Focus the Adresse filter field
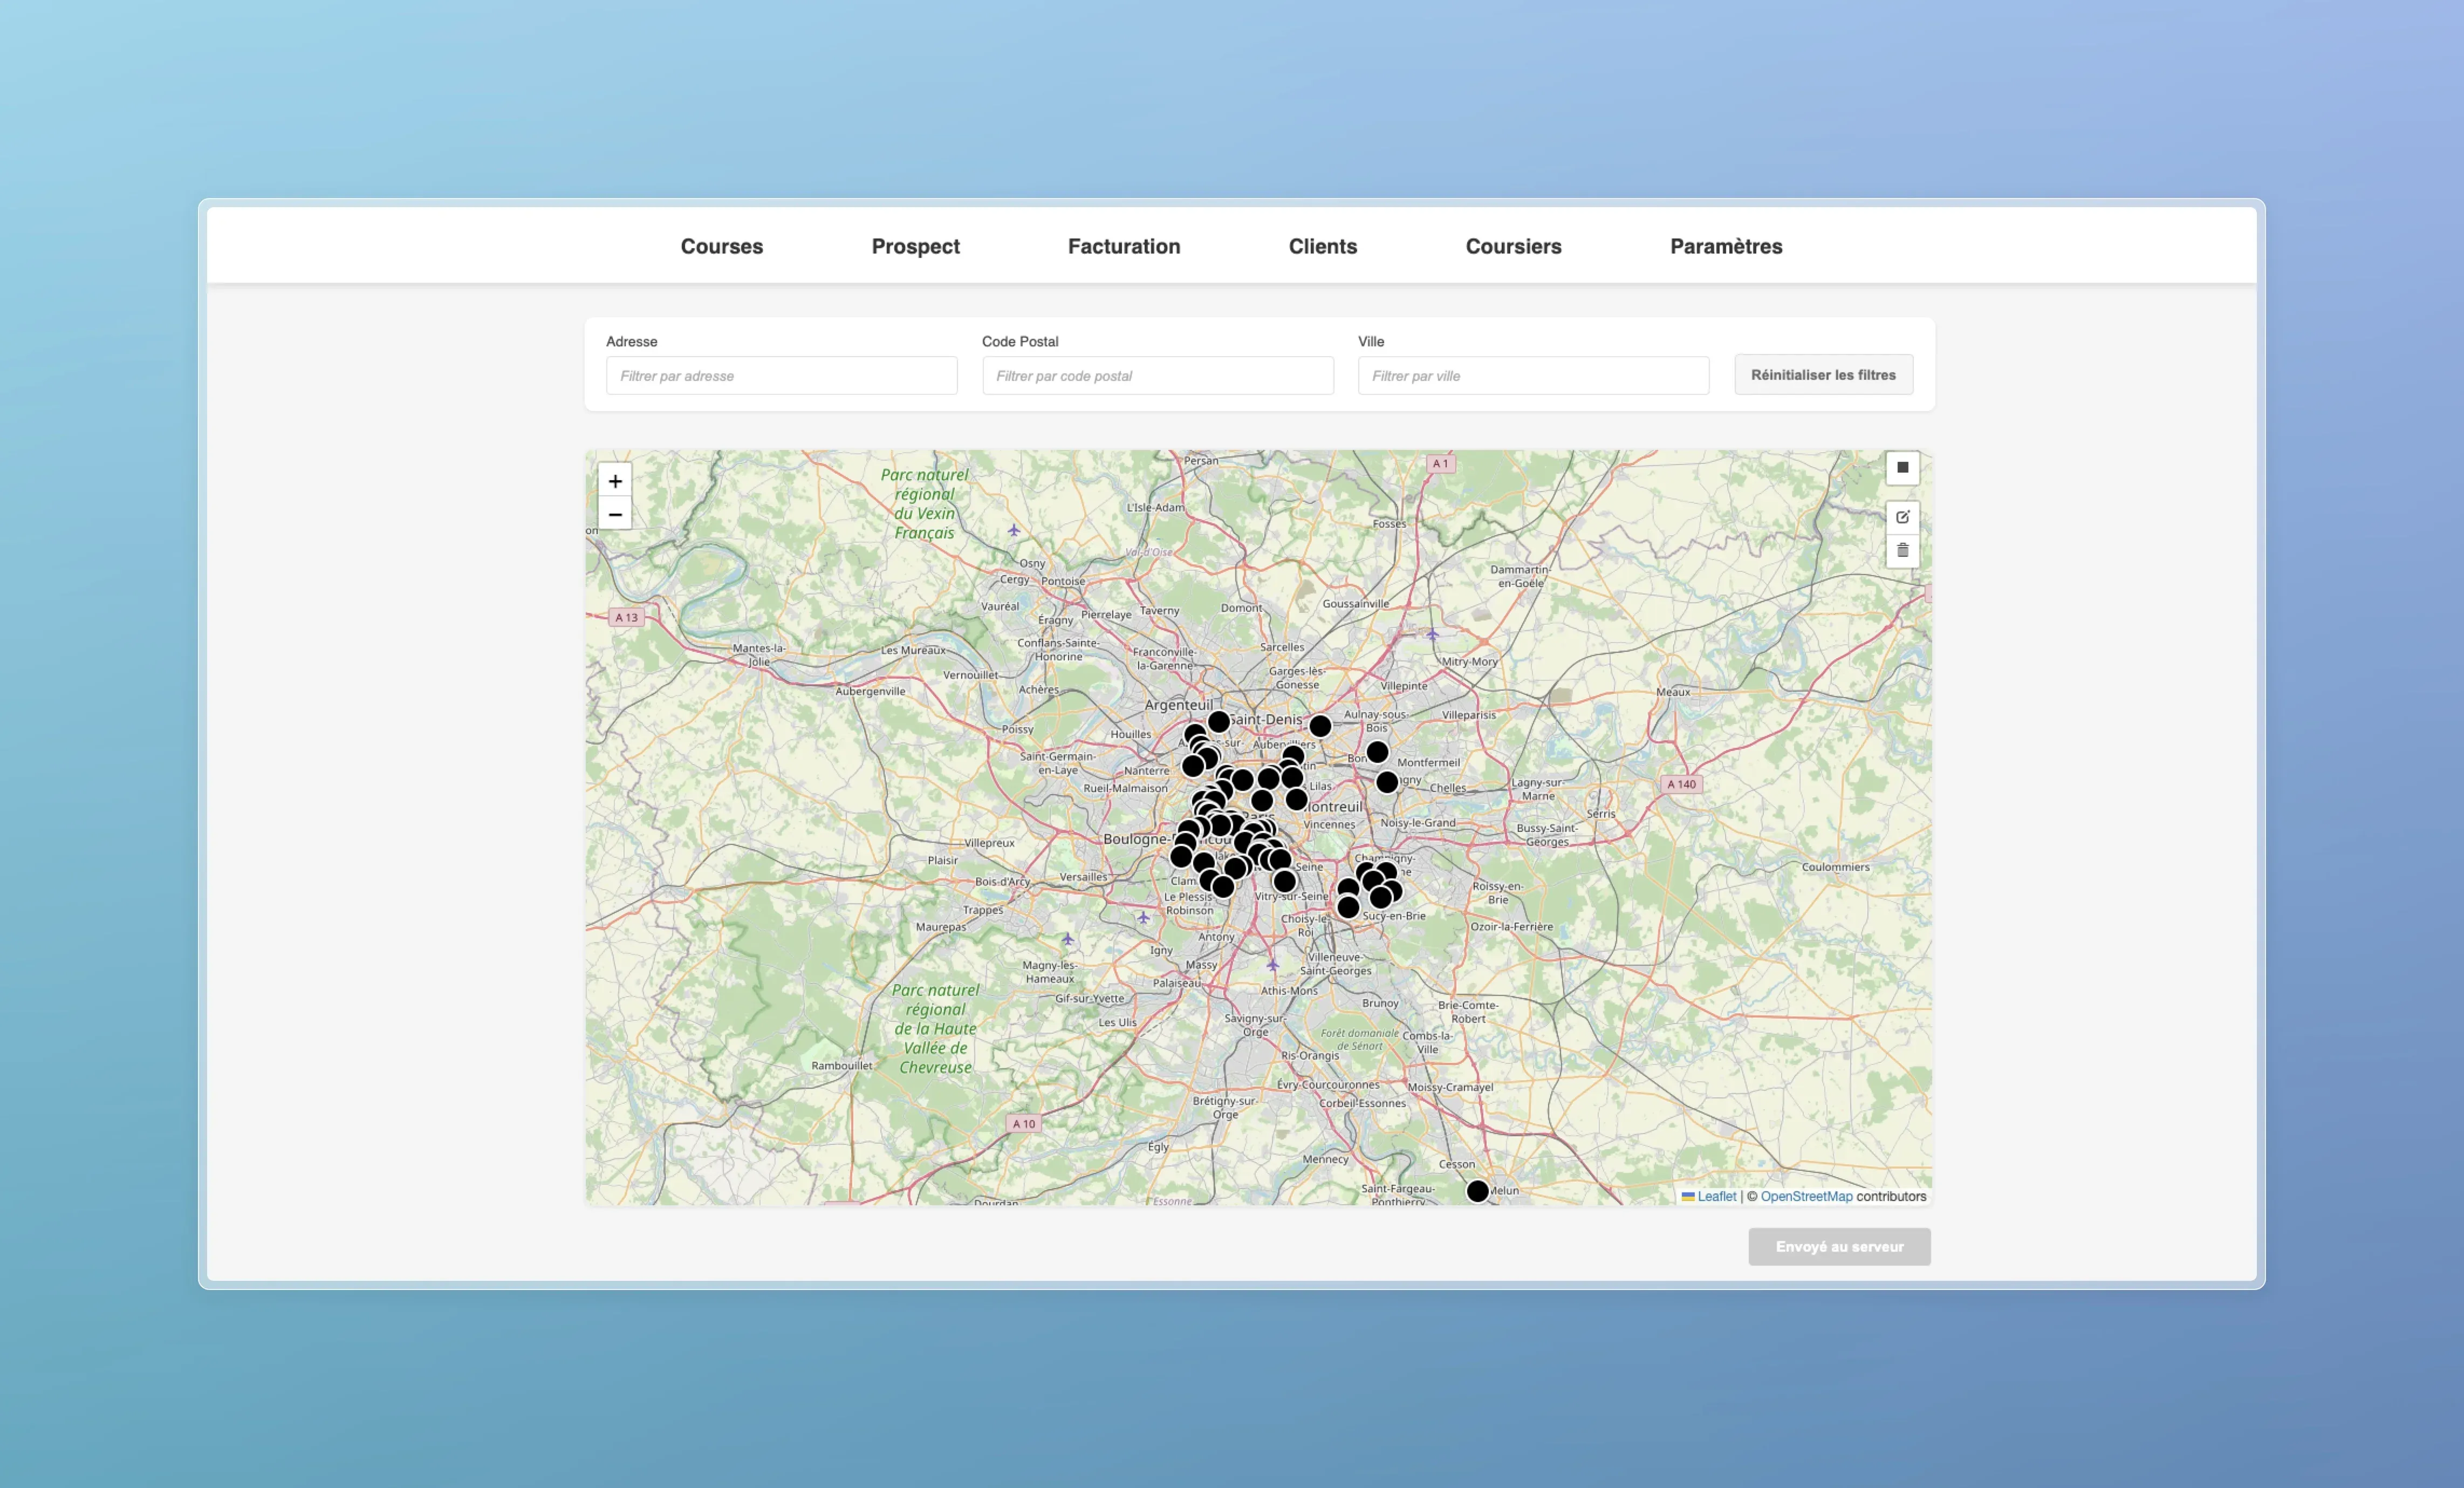 pos(781,376)
